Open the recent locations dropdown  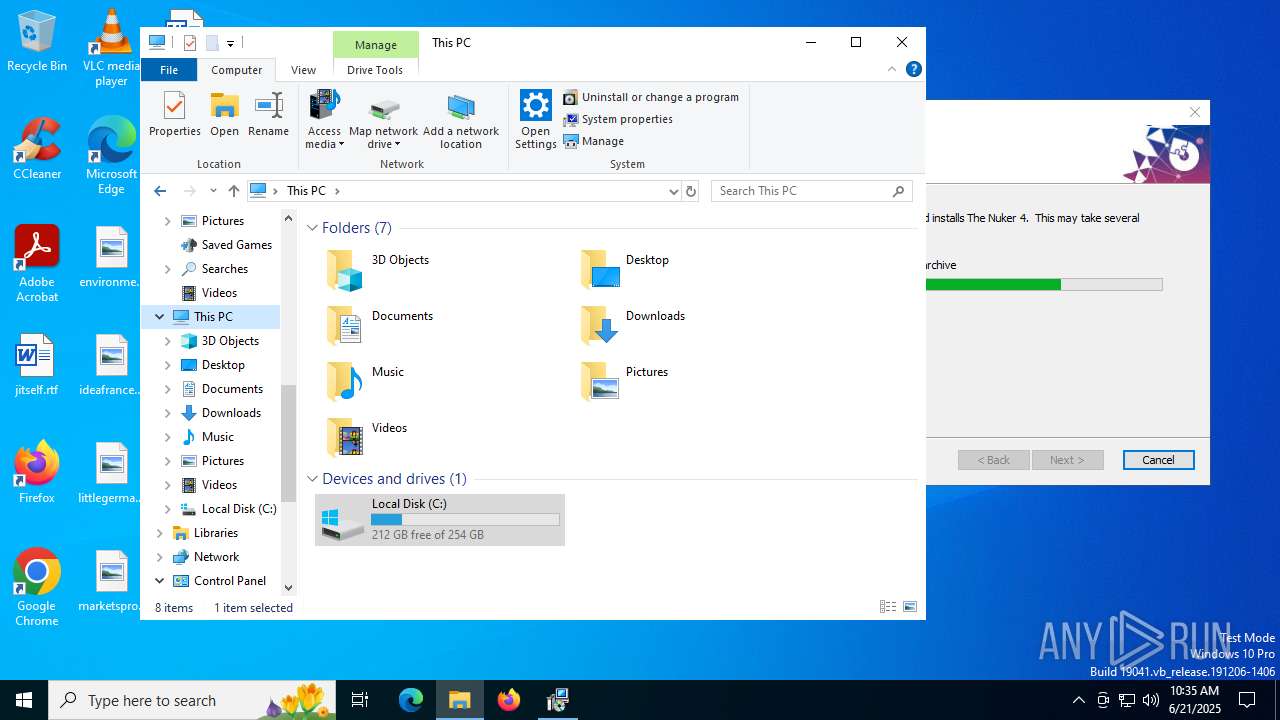coord(213,190)
